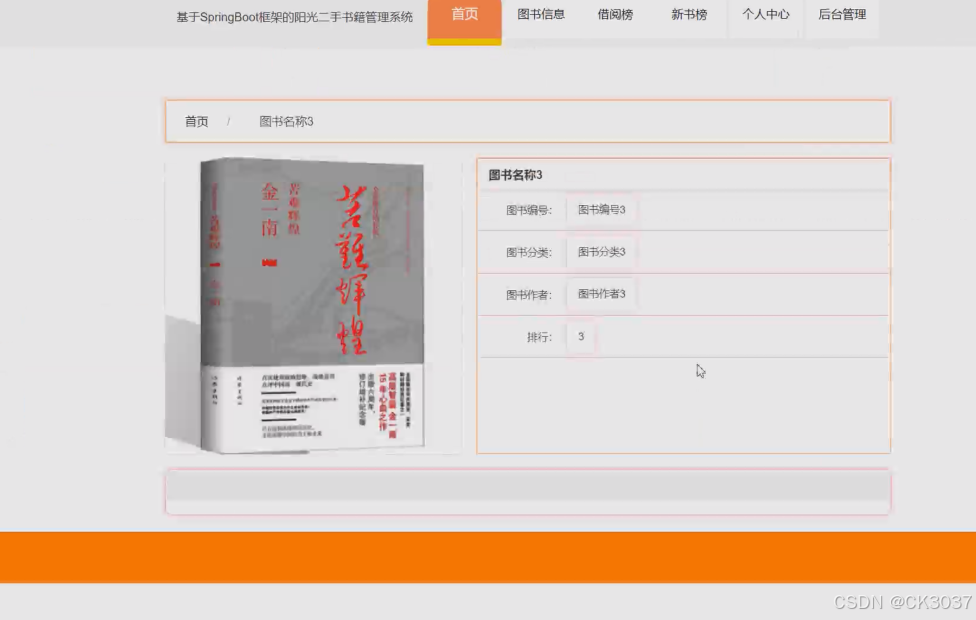976x620 pixels.
Task: Go to 个人中心 from the navigation bar
Action: (x=764, y=15)
